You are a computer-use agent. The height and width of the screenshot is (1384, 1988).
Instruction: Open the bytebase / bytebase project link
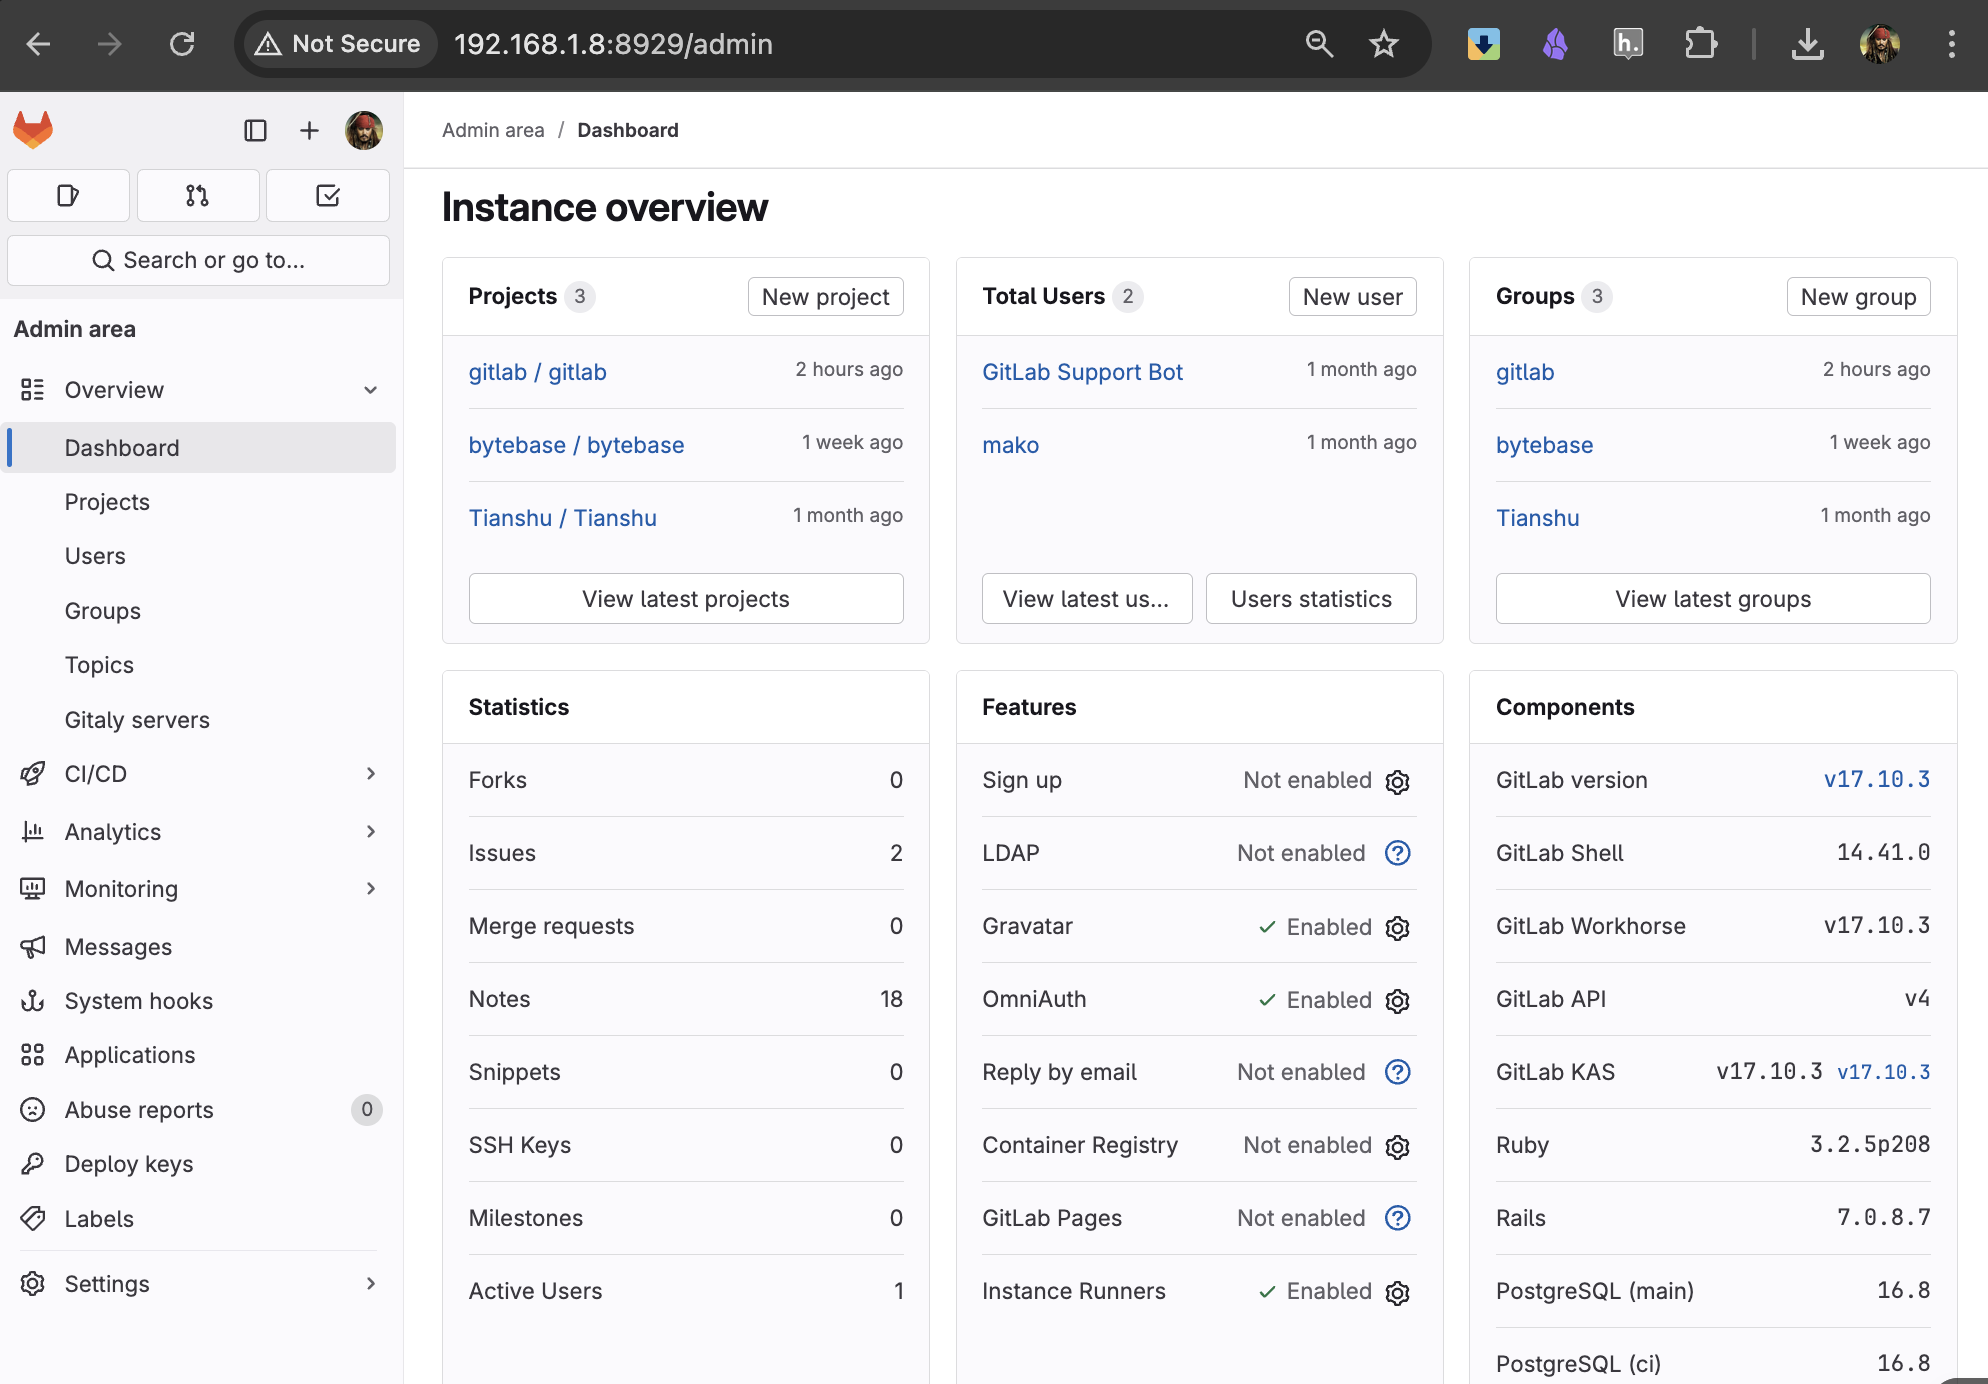pyautogui.click(x=577, y=445)
